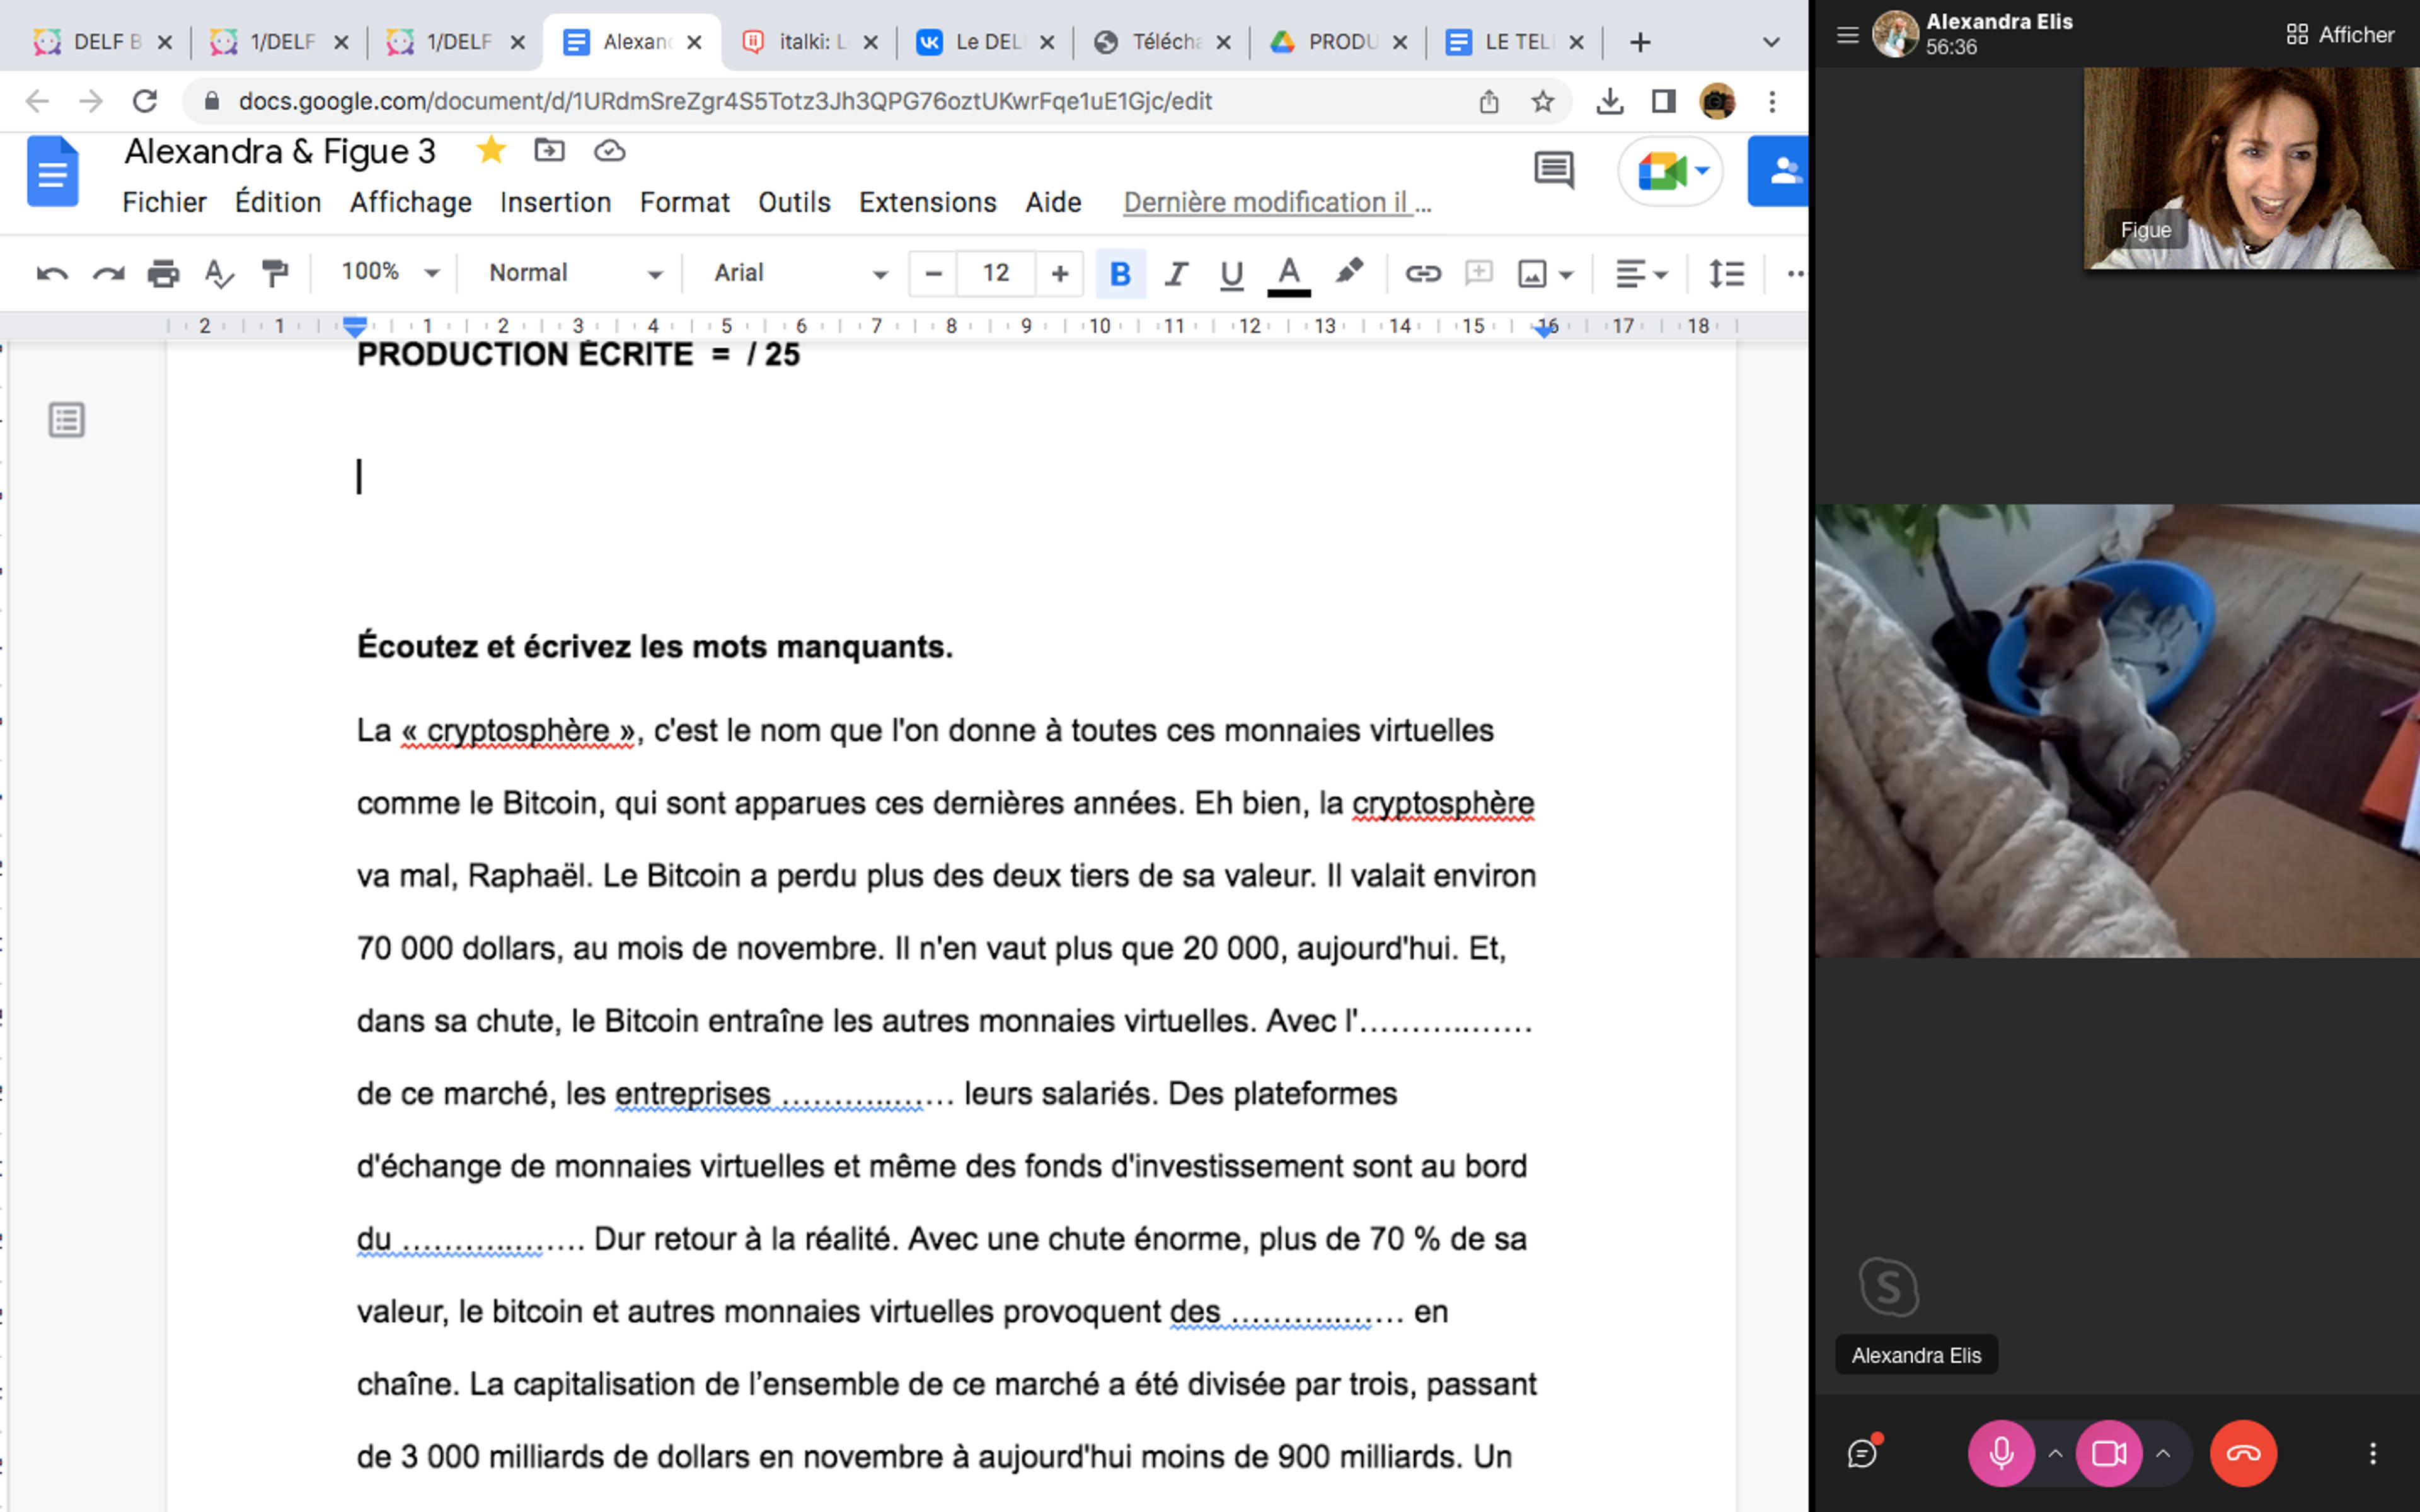Open Skype hamburger menu
The image size is (2420, 1512).
1847,35
